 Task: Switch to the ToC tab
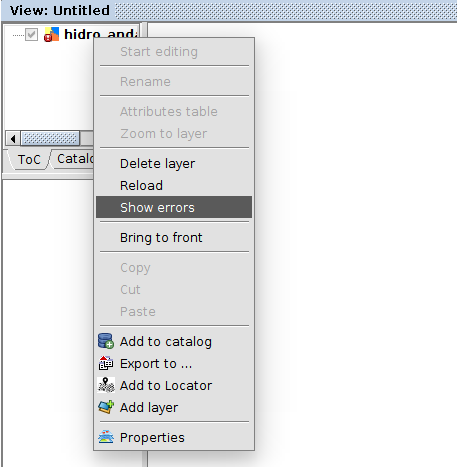[x=29, y=159]
